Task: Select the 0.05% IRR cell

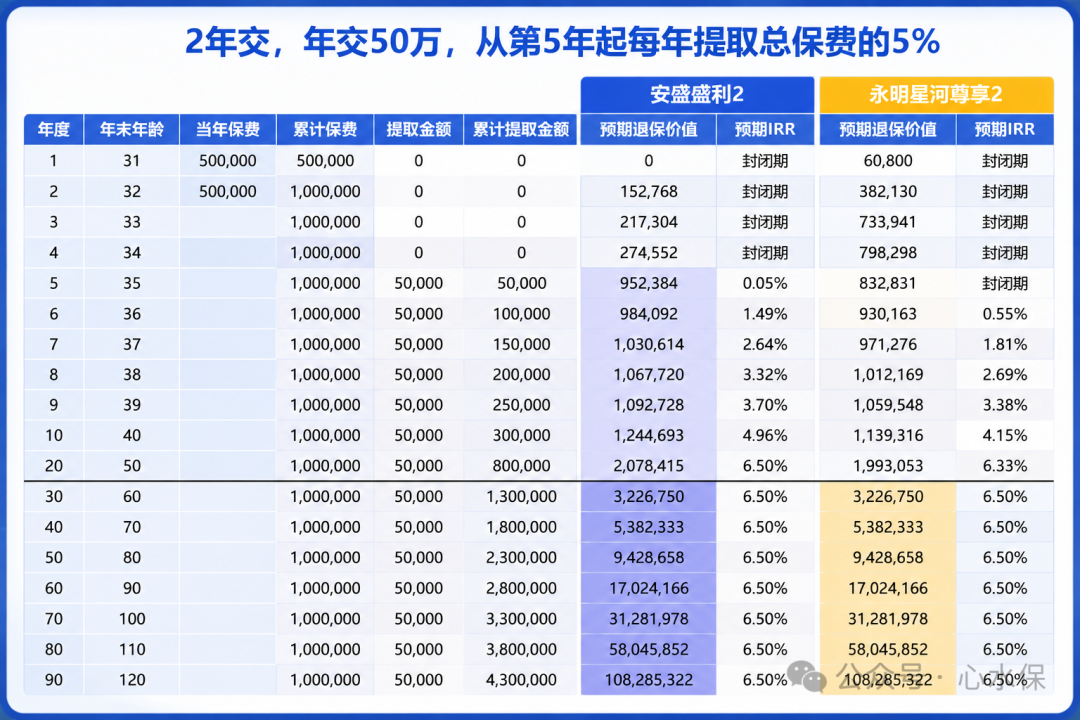Action: tap(765, 283)
